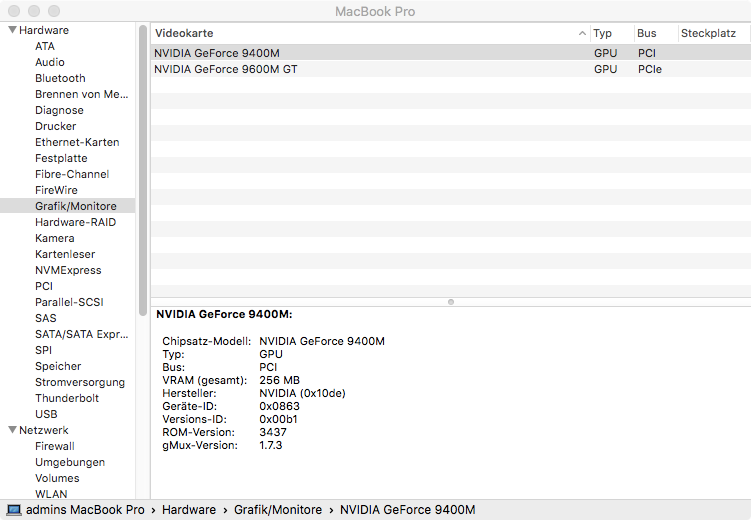Click NVIDIA GeForce 9400M in path bar
Screen dimensions: 751x520
tap(408, 510)
